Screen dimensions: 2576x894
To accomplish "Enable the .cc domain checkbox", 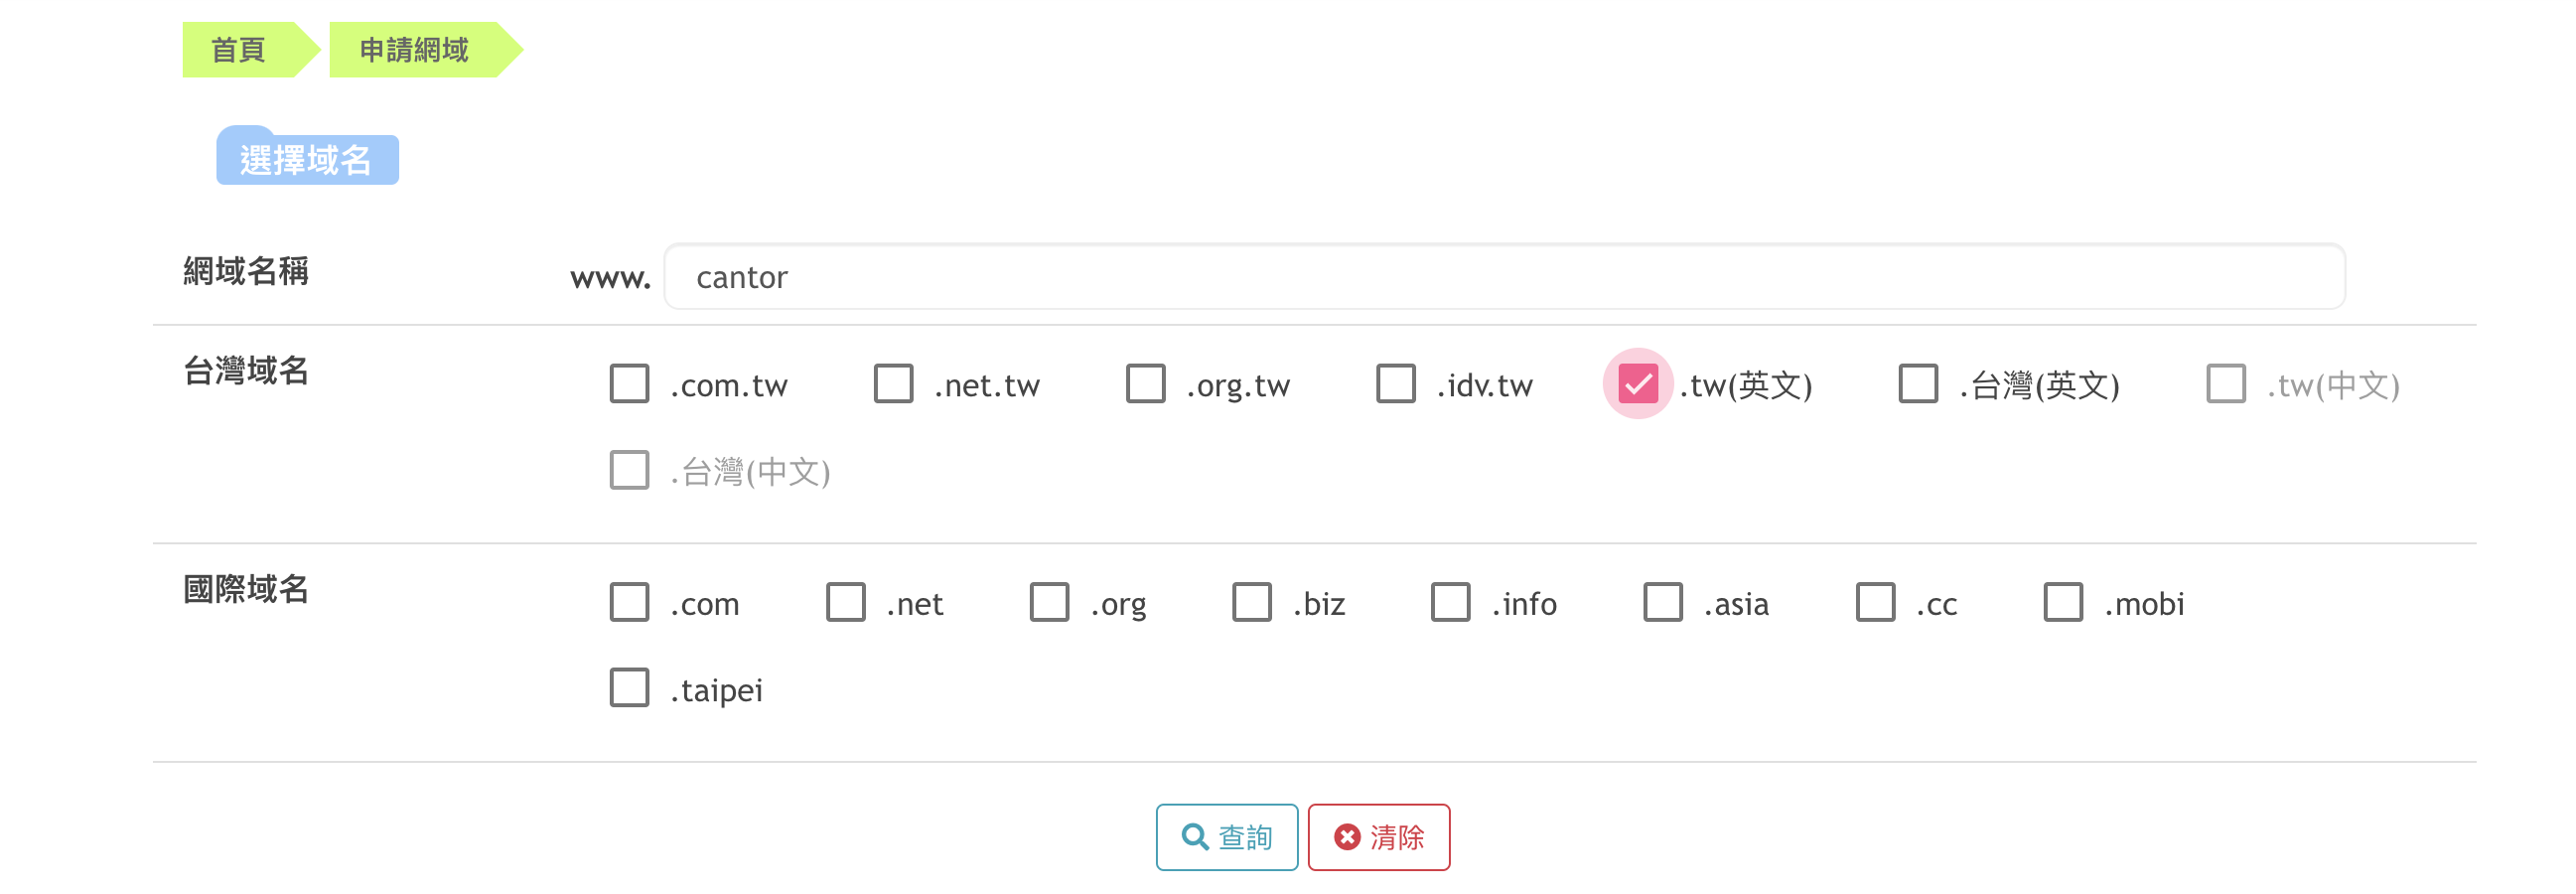I will 1876,602.
